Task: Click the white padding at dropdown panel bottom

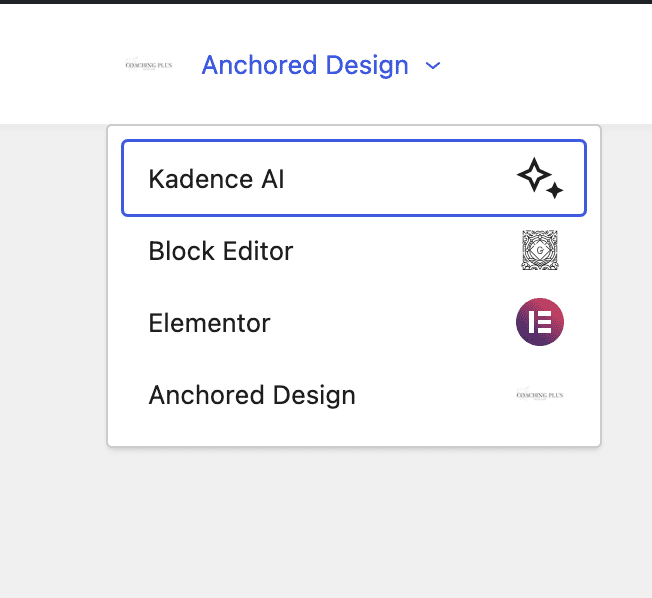Action: coord(354,437)
